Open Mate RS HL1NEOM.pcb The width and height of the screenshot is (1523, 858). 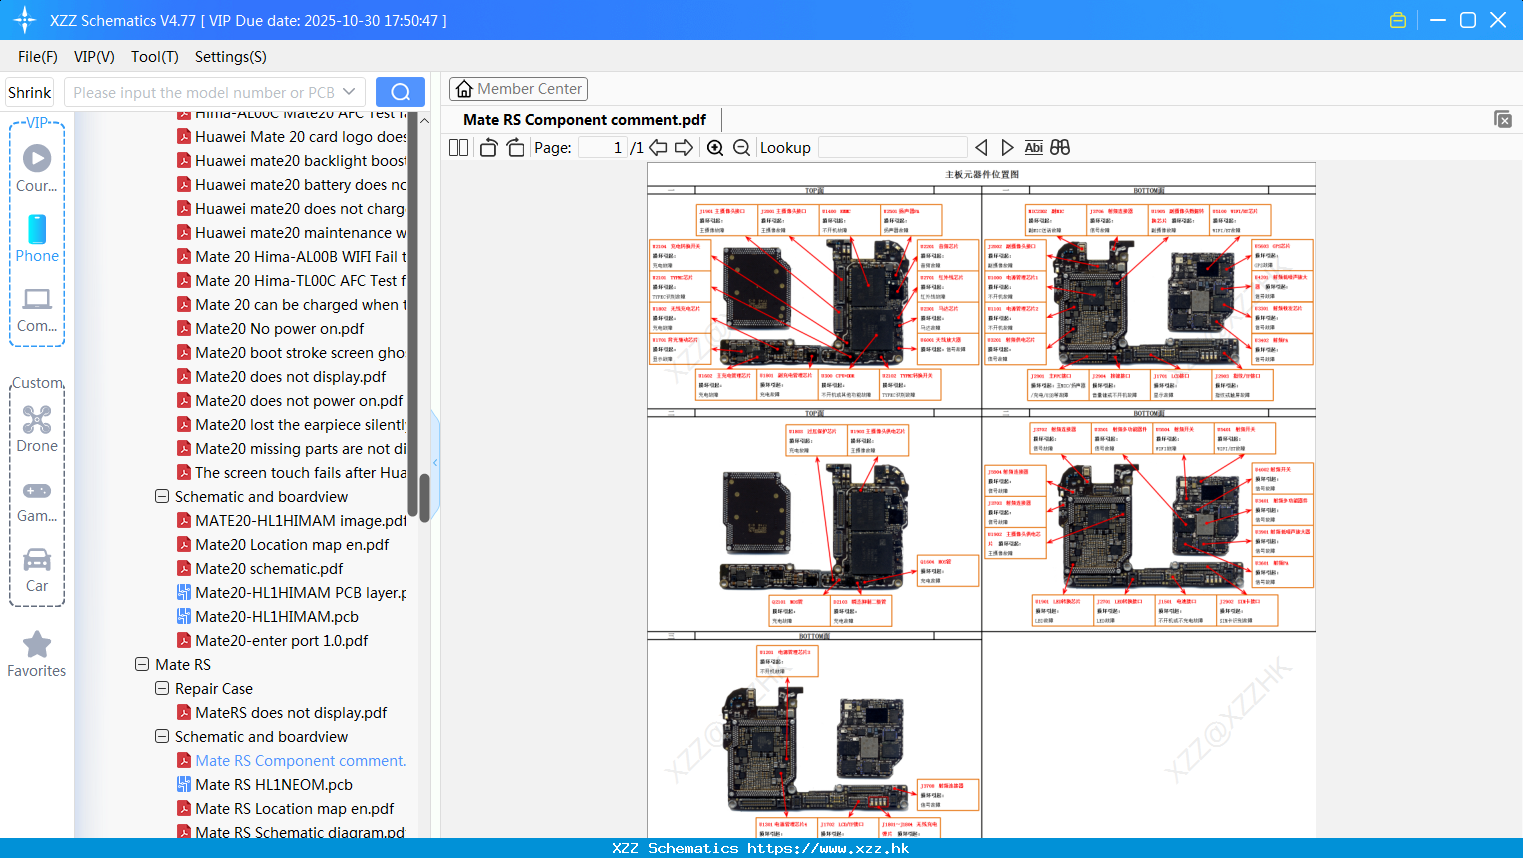(x=274, y=784)
